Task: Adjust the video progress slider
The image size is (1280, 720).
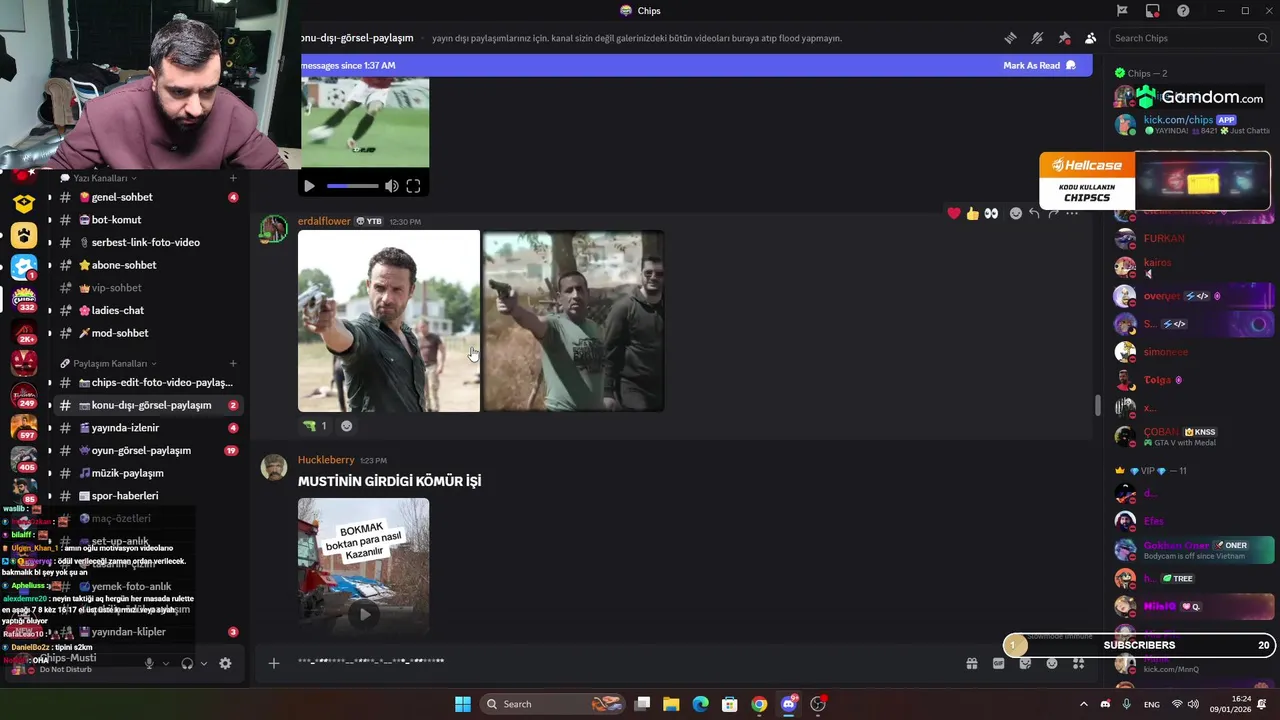Action: [352, 186]
